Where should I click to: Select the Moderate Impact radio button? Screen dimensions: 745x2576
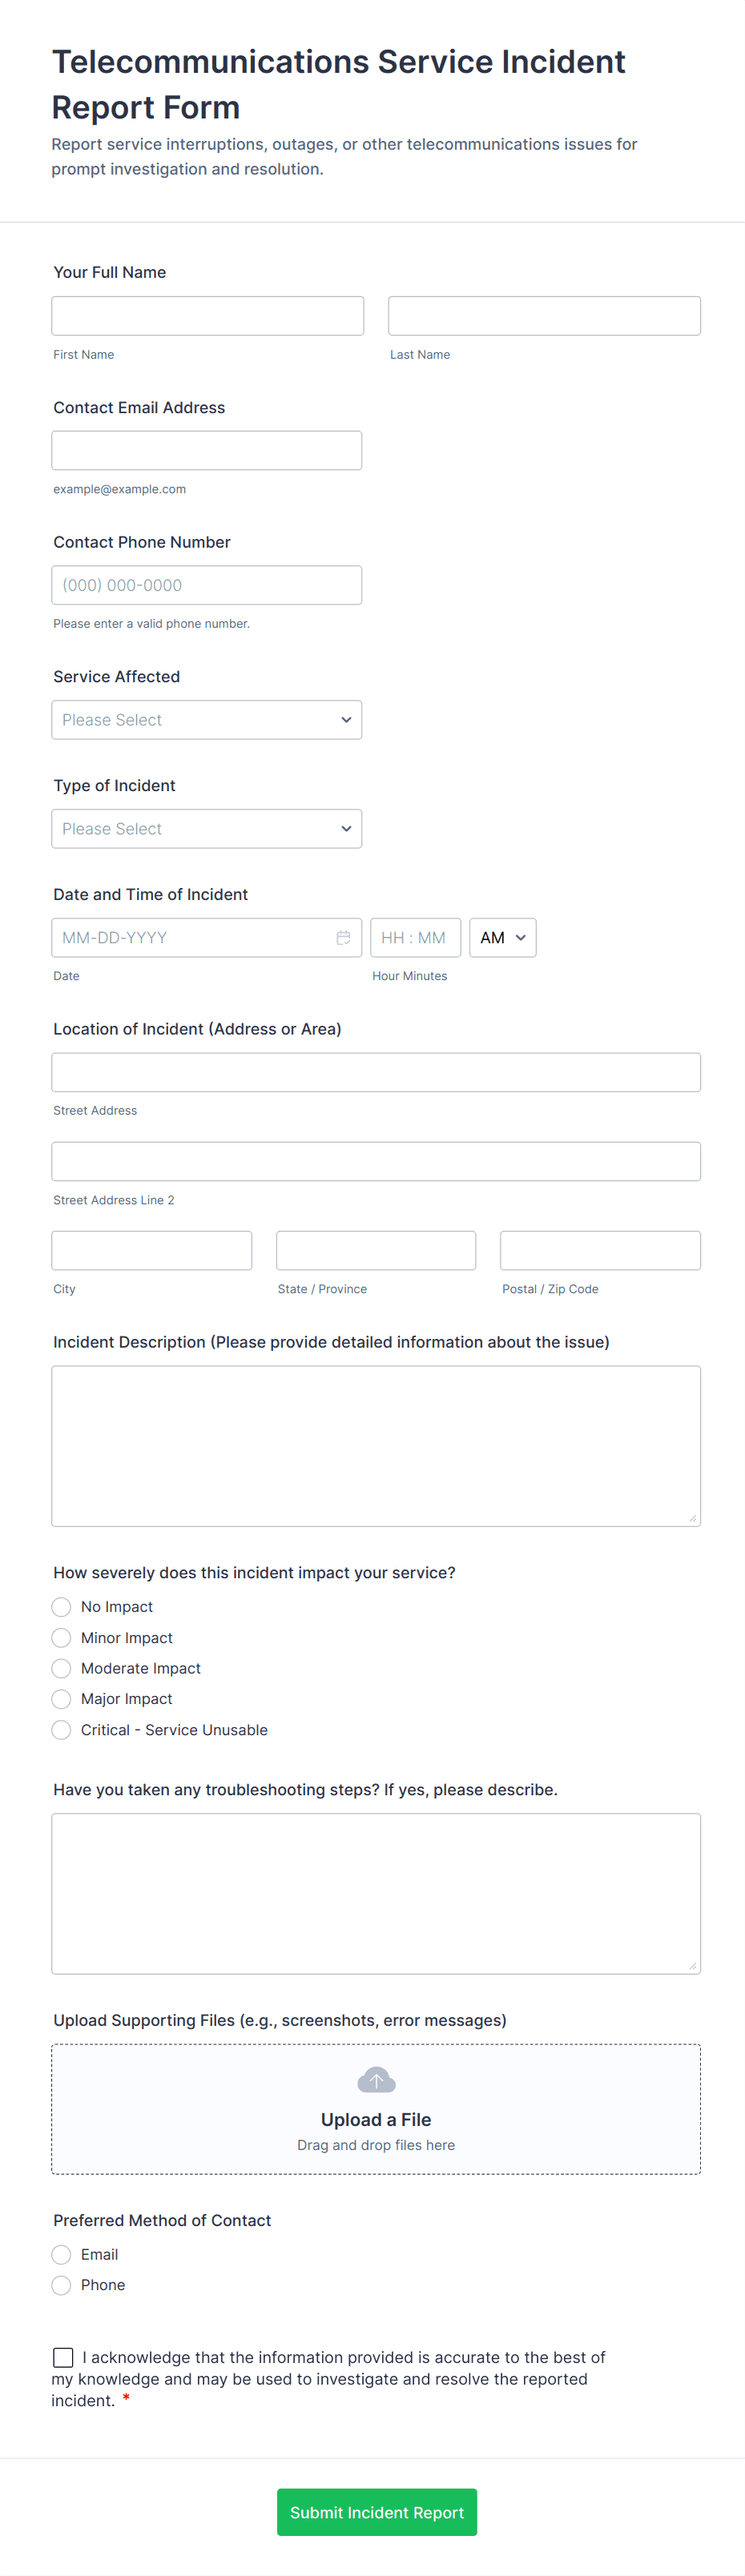[x=60, y=1668]
